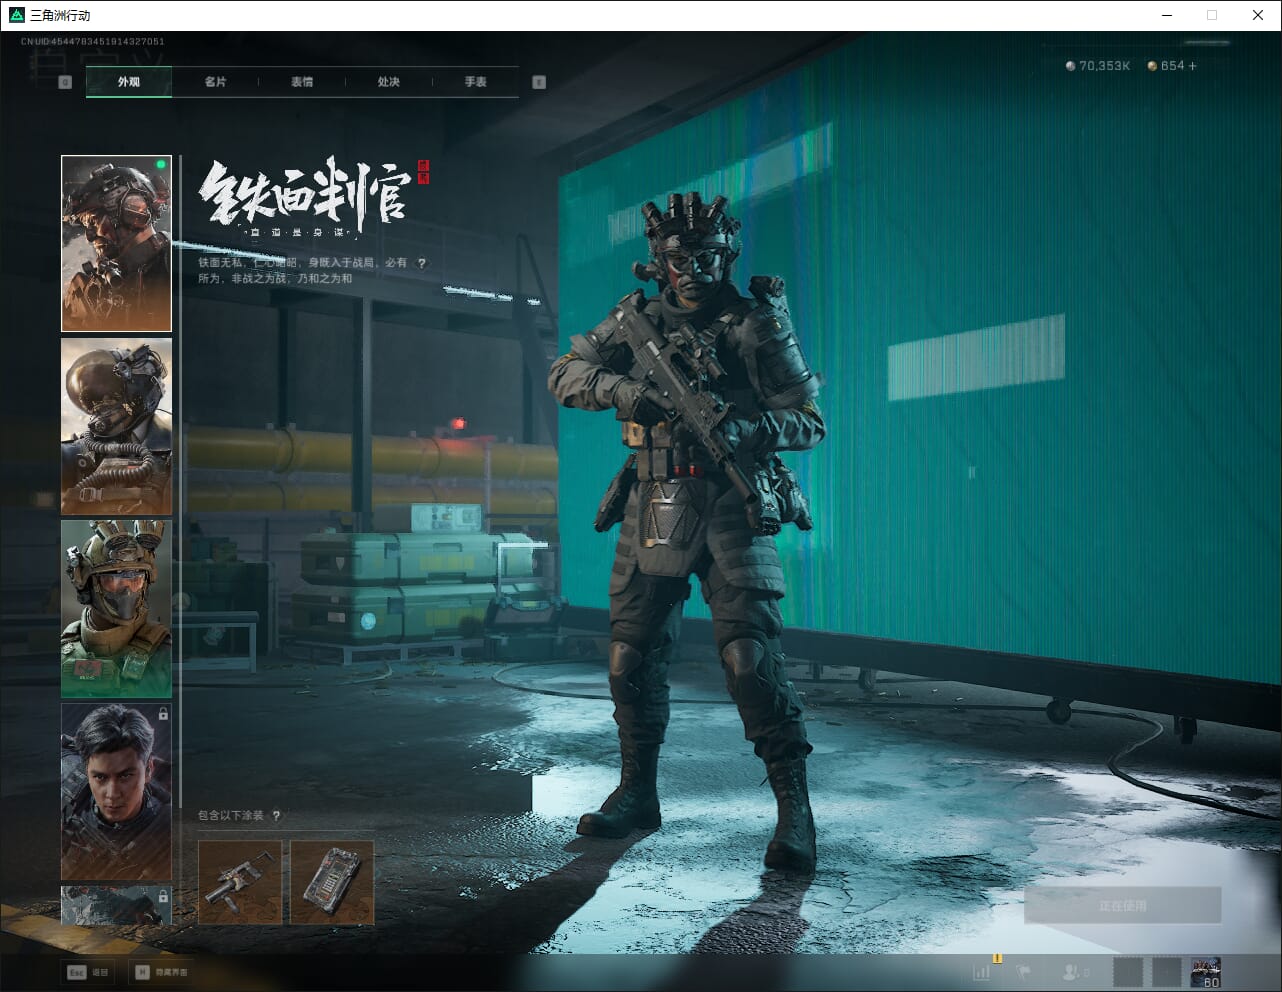The width and height of the screenshot is (1282, 992).
Task: Click the E next-tab key icon
Action: click(539, 82)
